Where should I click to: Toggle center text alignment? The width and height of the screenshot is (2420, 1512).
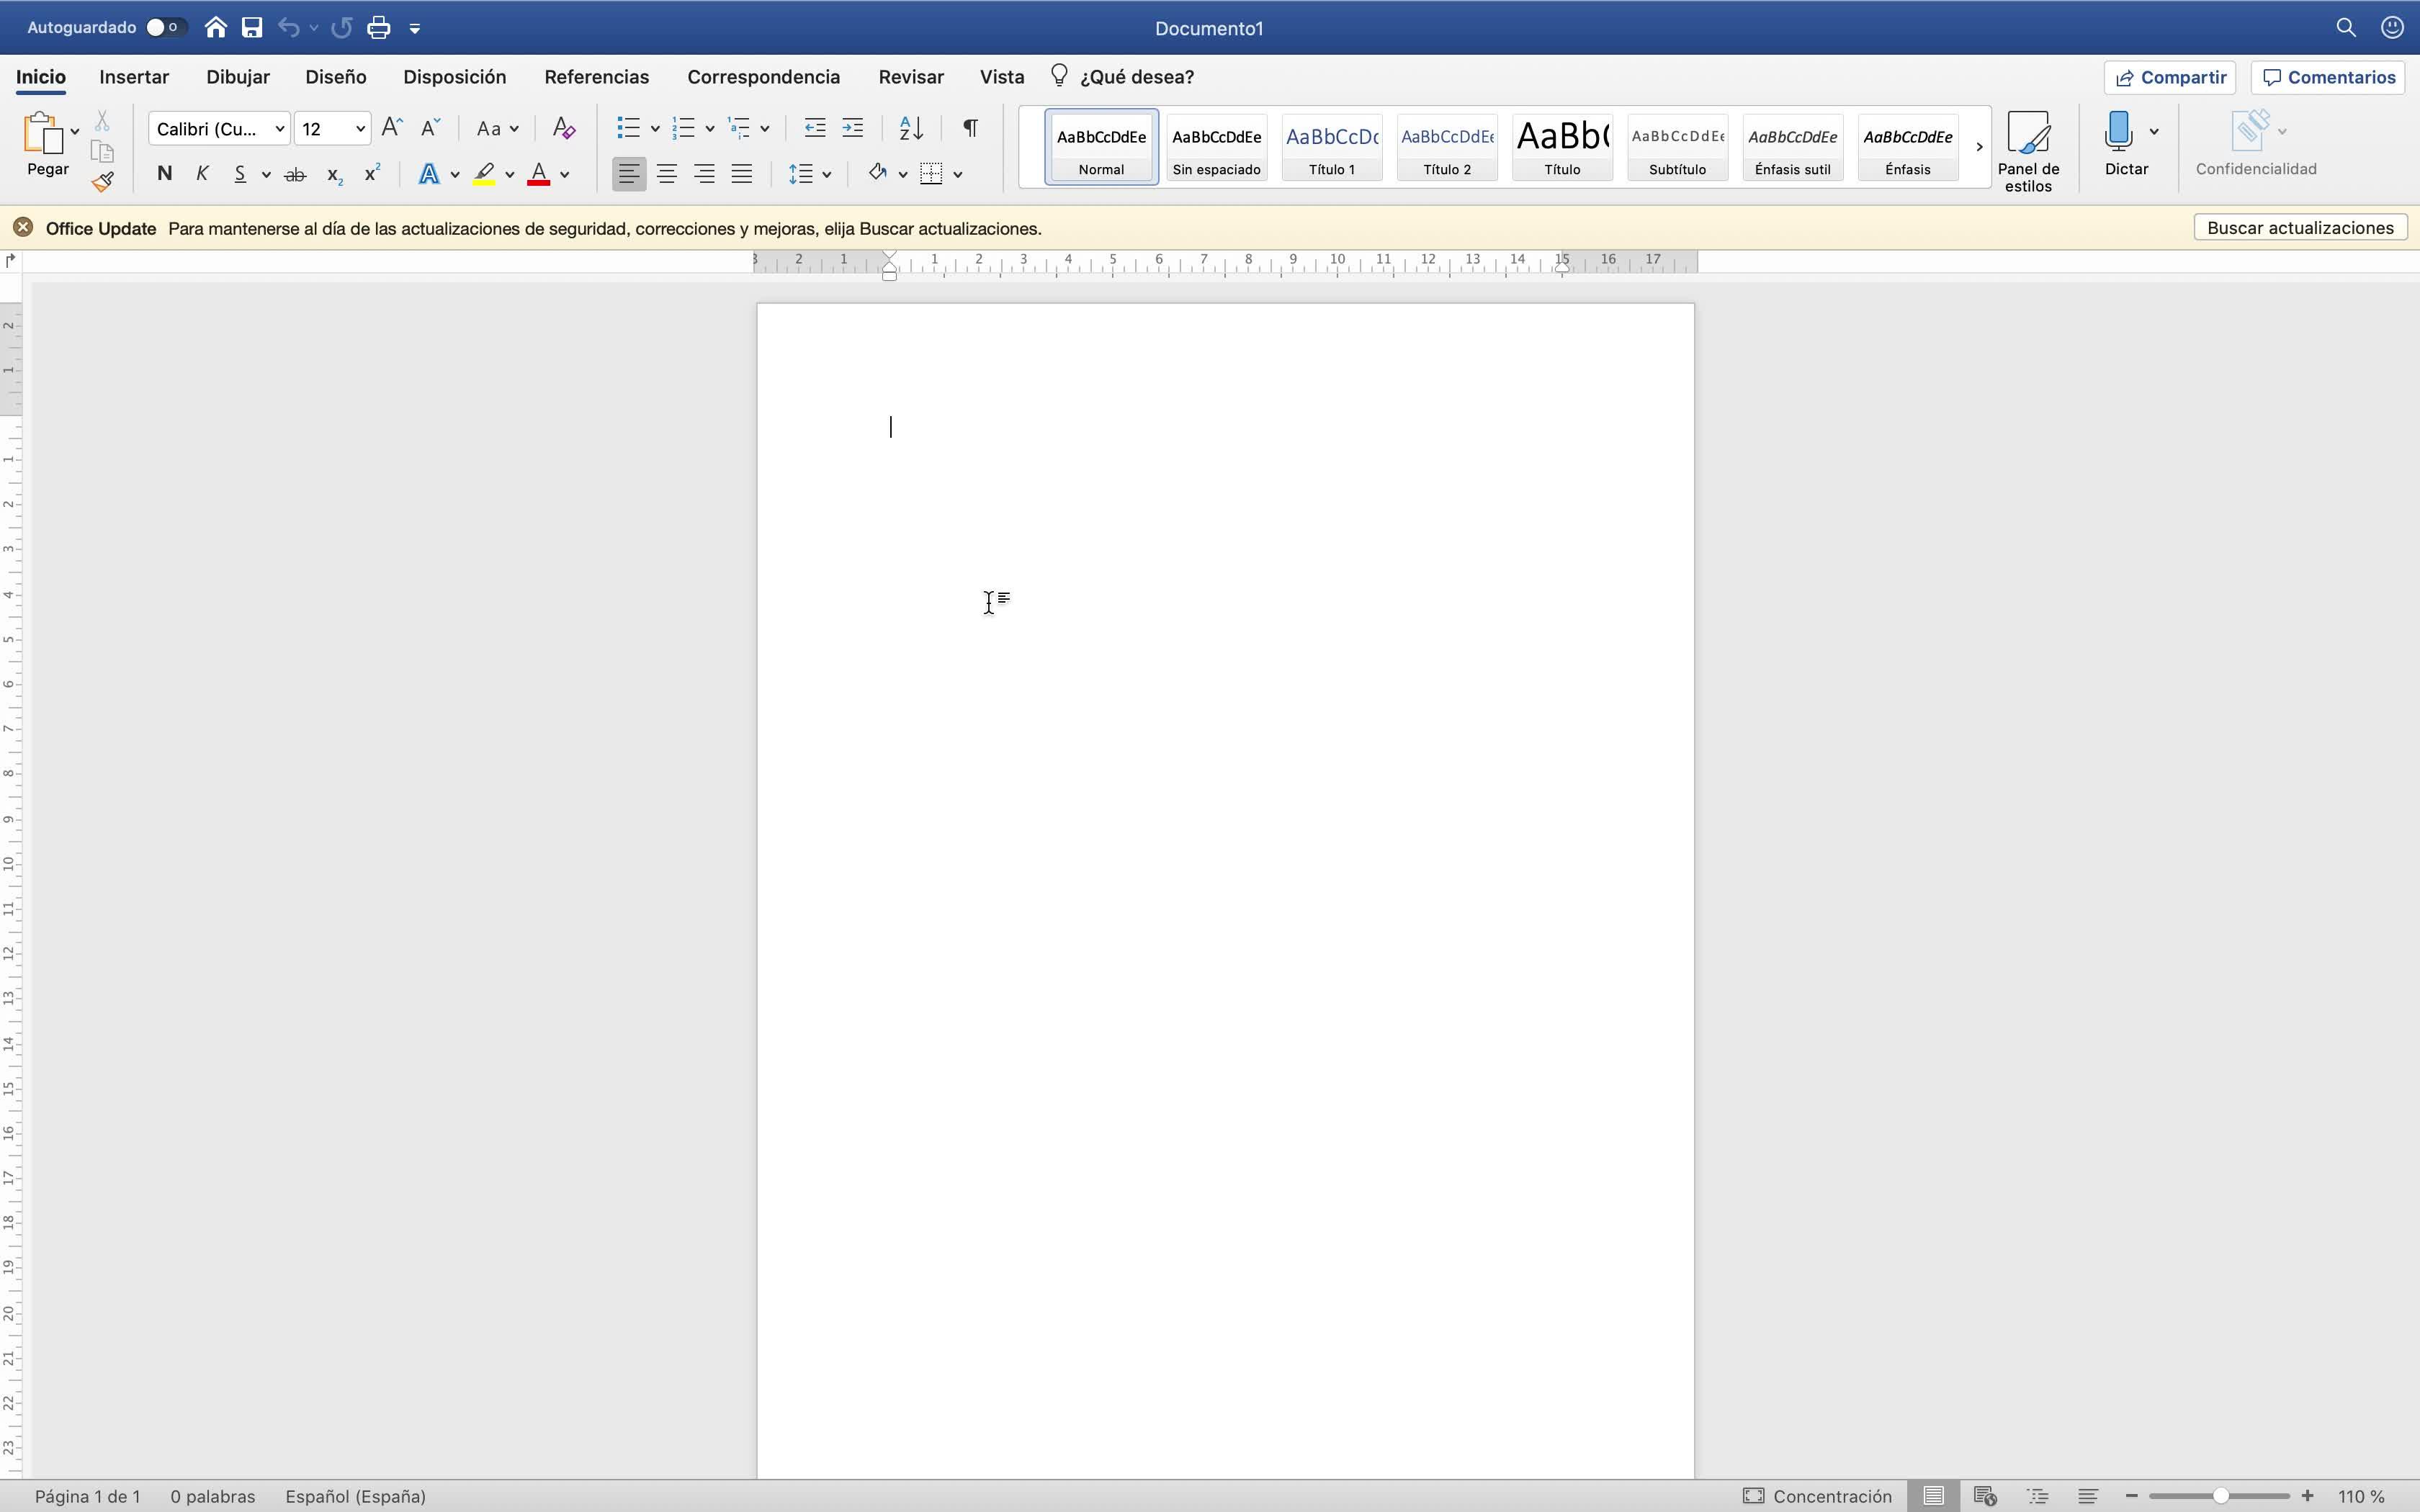click(666, 174)
